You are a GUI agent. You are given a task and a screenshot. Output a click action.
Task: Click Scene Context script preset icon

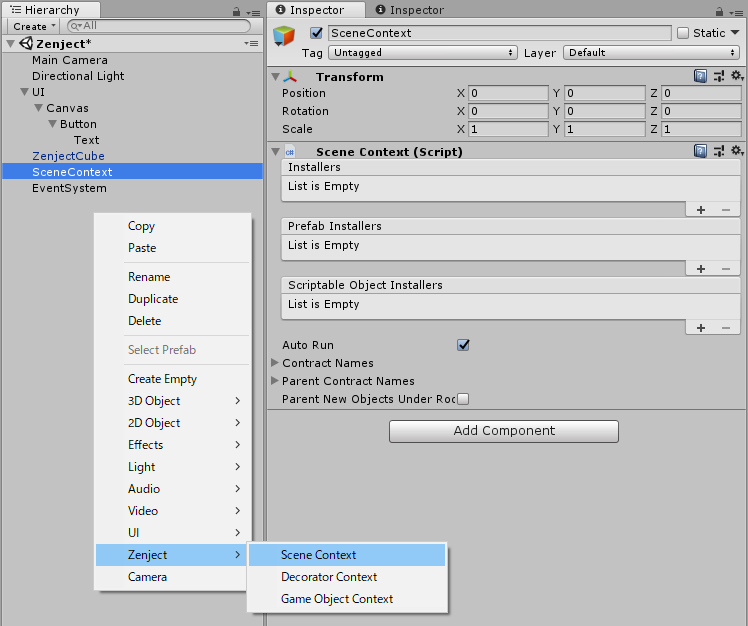click(x=719, y=151)
